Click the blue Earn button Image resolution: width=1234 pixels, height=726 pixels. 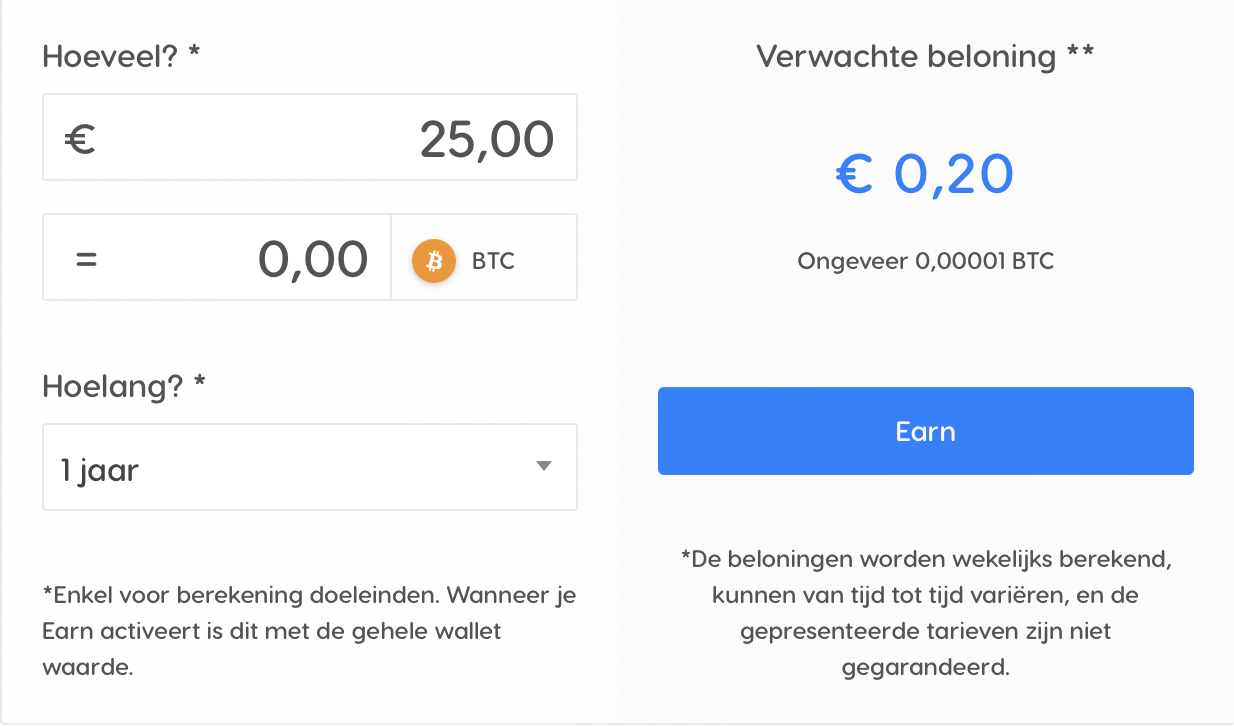[926, 431]
